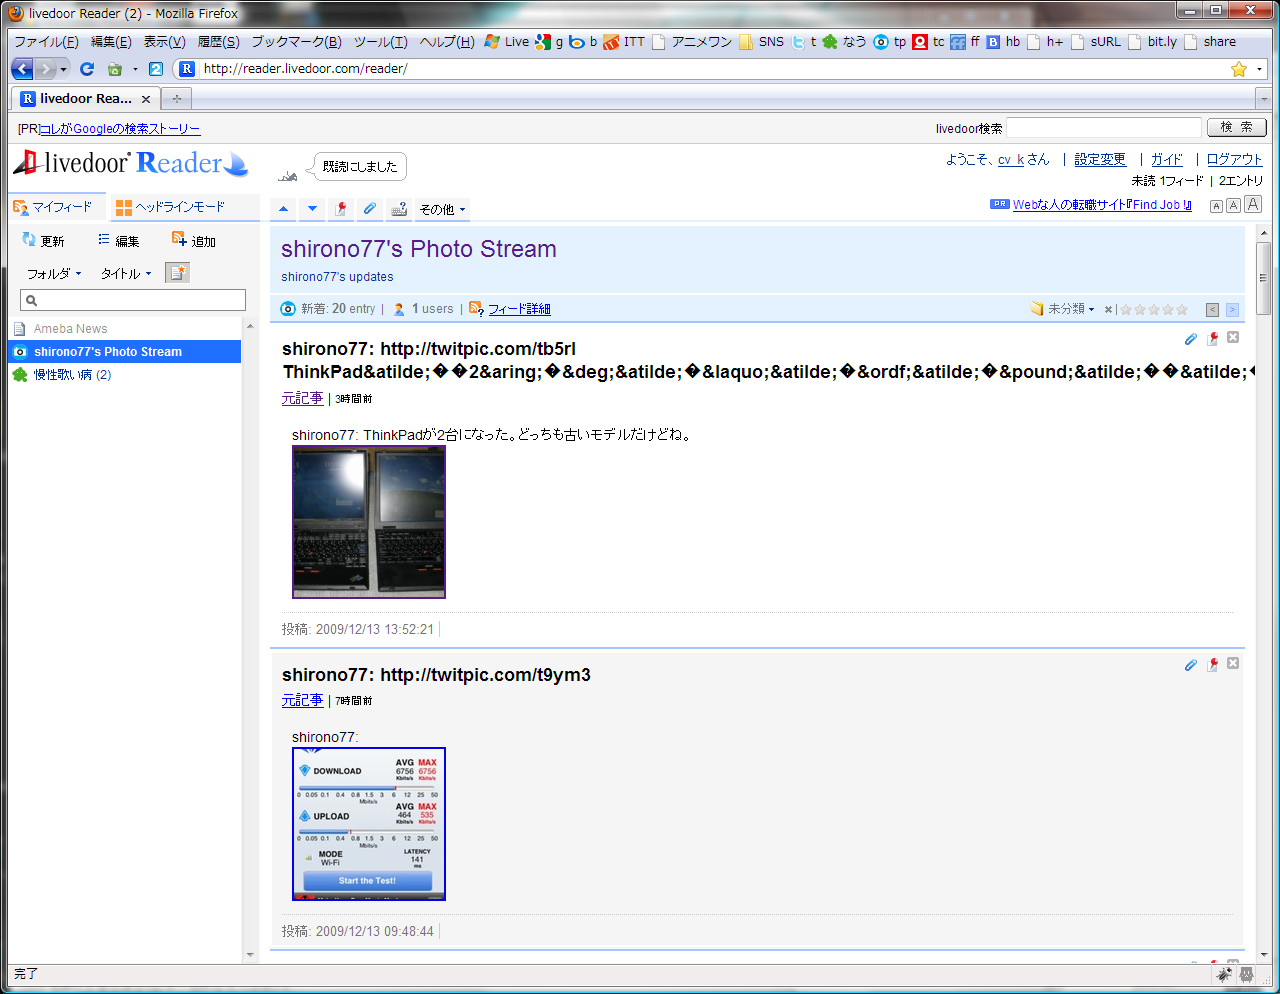Image resolution: width=1280 pixels, height=994 pixels.
Task: Open 表示(V) menu
Action: [x=164, y=42]
